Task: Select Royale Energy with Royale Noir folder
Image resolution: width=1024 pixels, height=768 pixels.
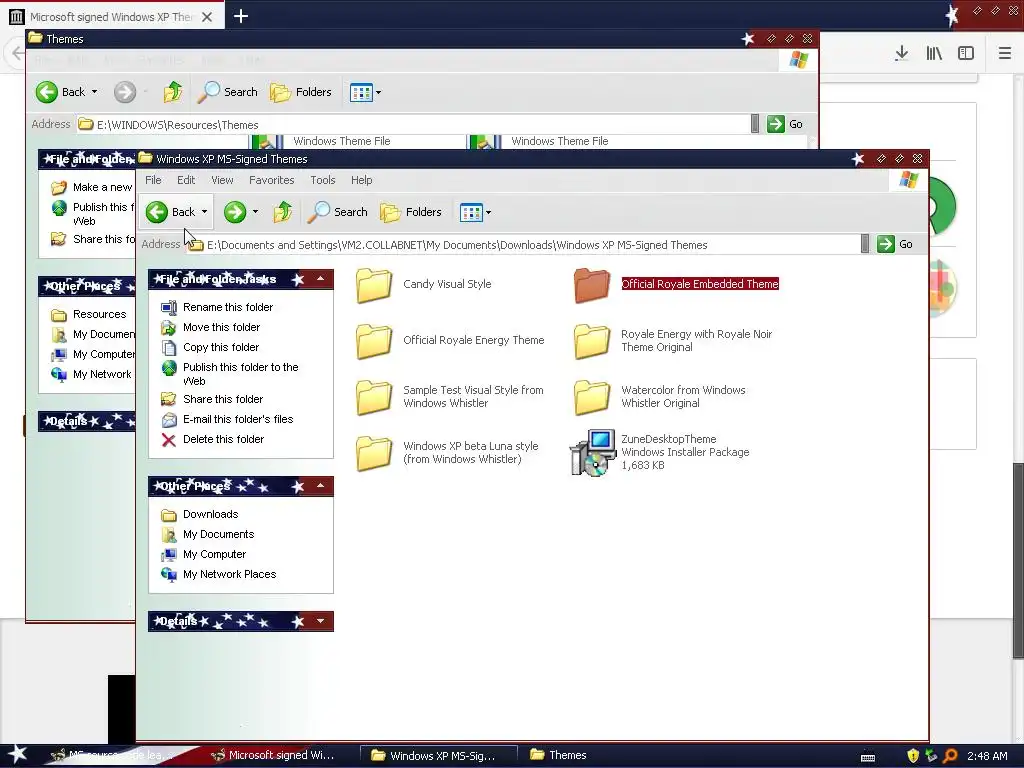Action: (673, 341)
